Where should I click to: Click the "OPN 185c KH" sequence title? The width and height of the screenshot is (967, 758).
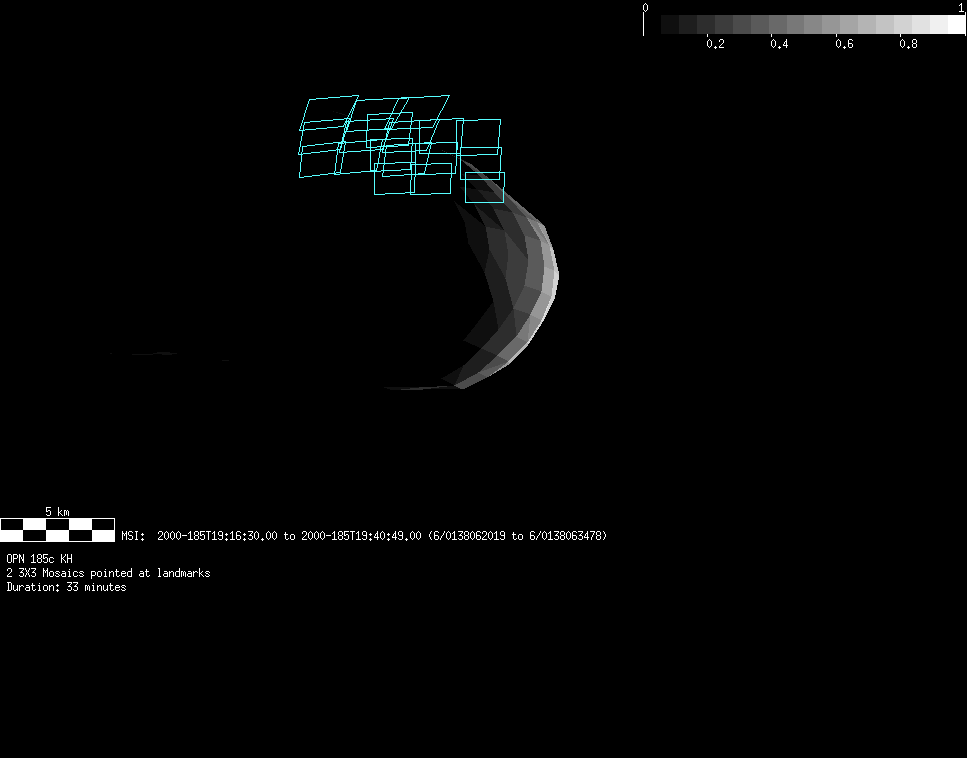tap(39, 559)
